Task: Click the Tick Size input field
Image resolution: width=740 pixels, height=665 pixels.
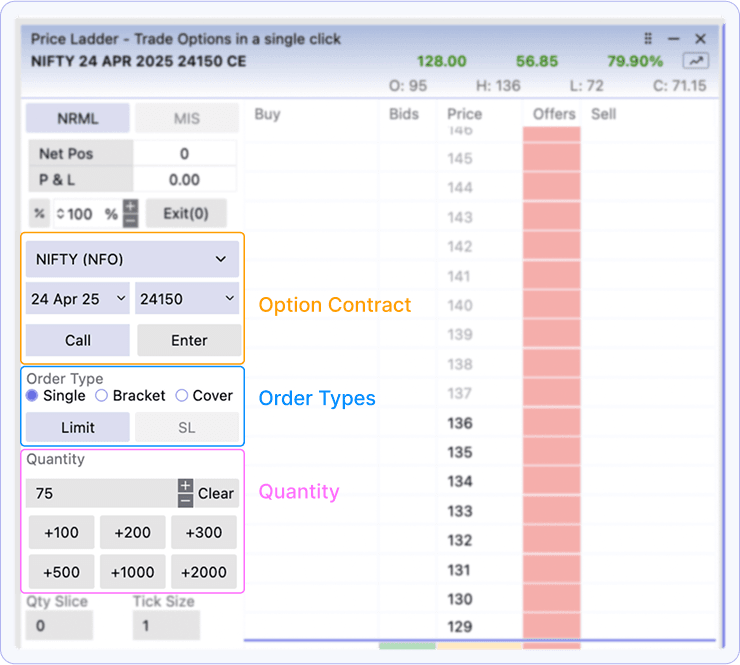Action: tap(166, 626)
